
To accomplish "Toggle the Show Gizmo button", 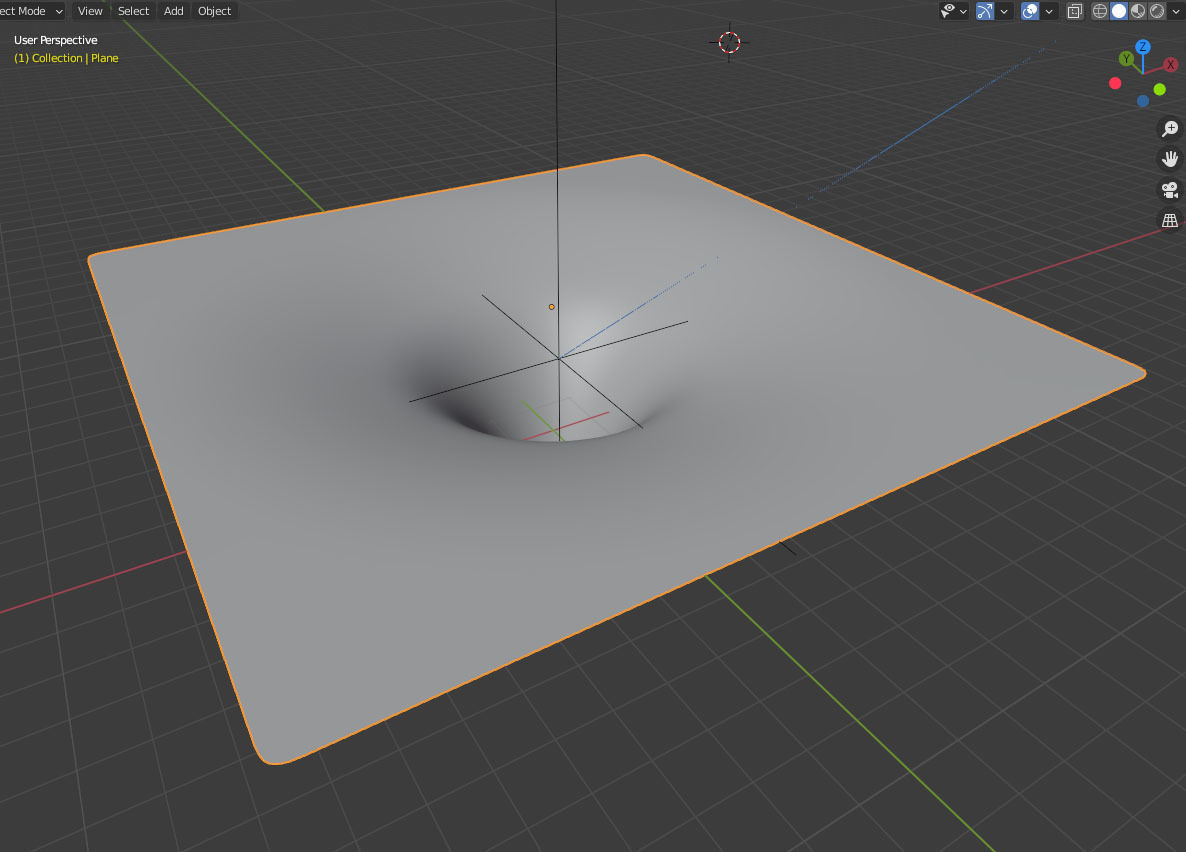I will point(985,11).
